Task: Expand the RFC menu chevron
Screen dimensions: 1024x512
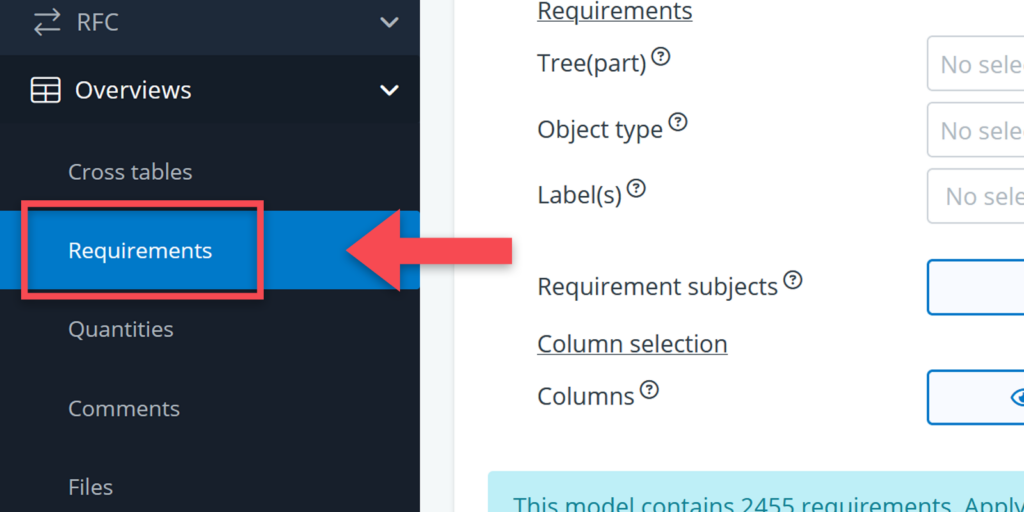Action: pos(389,22)
